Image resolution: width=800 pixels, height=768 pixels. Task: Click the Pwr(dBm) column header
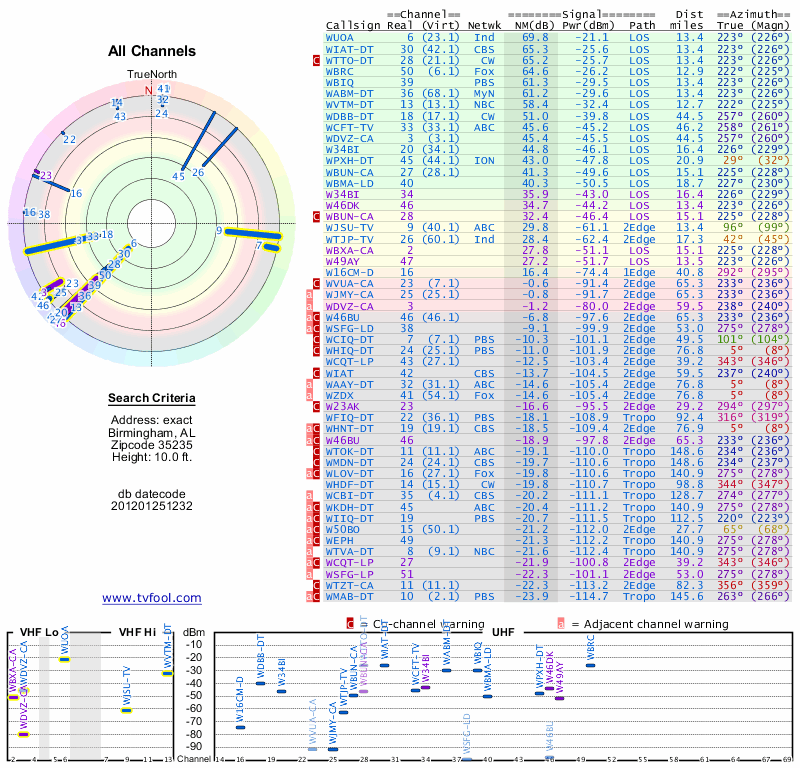588,26
